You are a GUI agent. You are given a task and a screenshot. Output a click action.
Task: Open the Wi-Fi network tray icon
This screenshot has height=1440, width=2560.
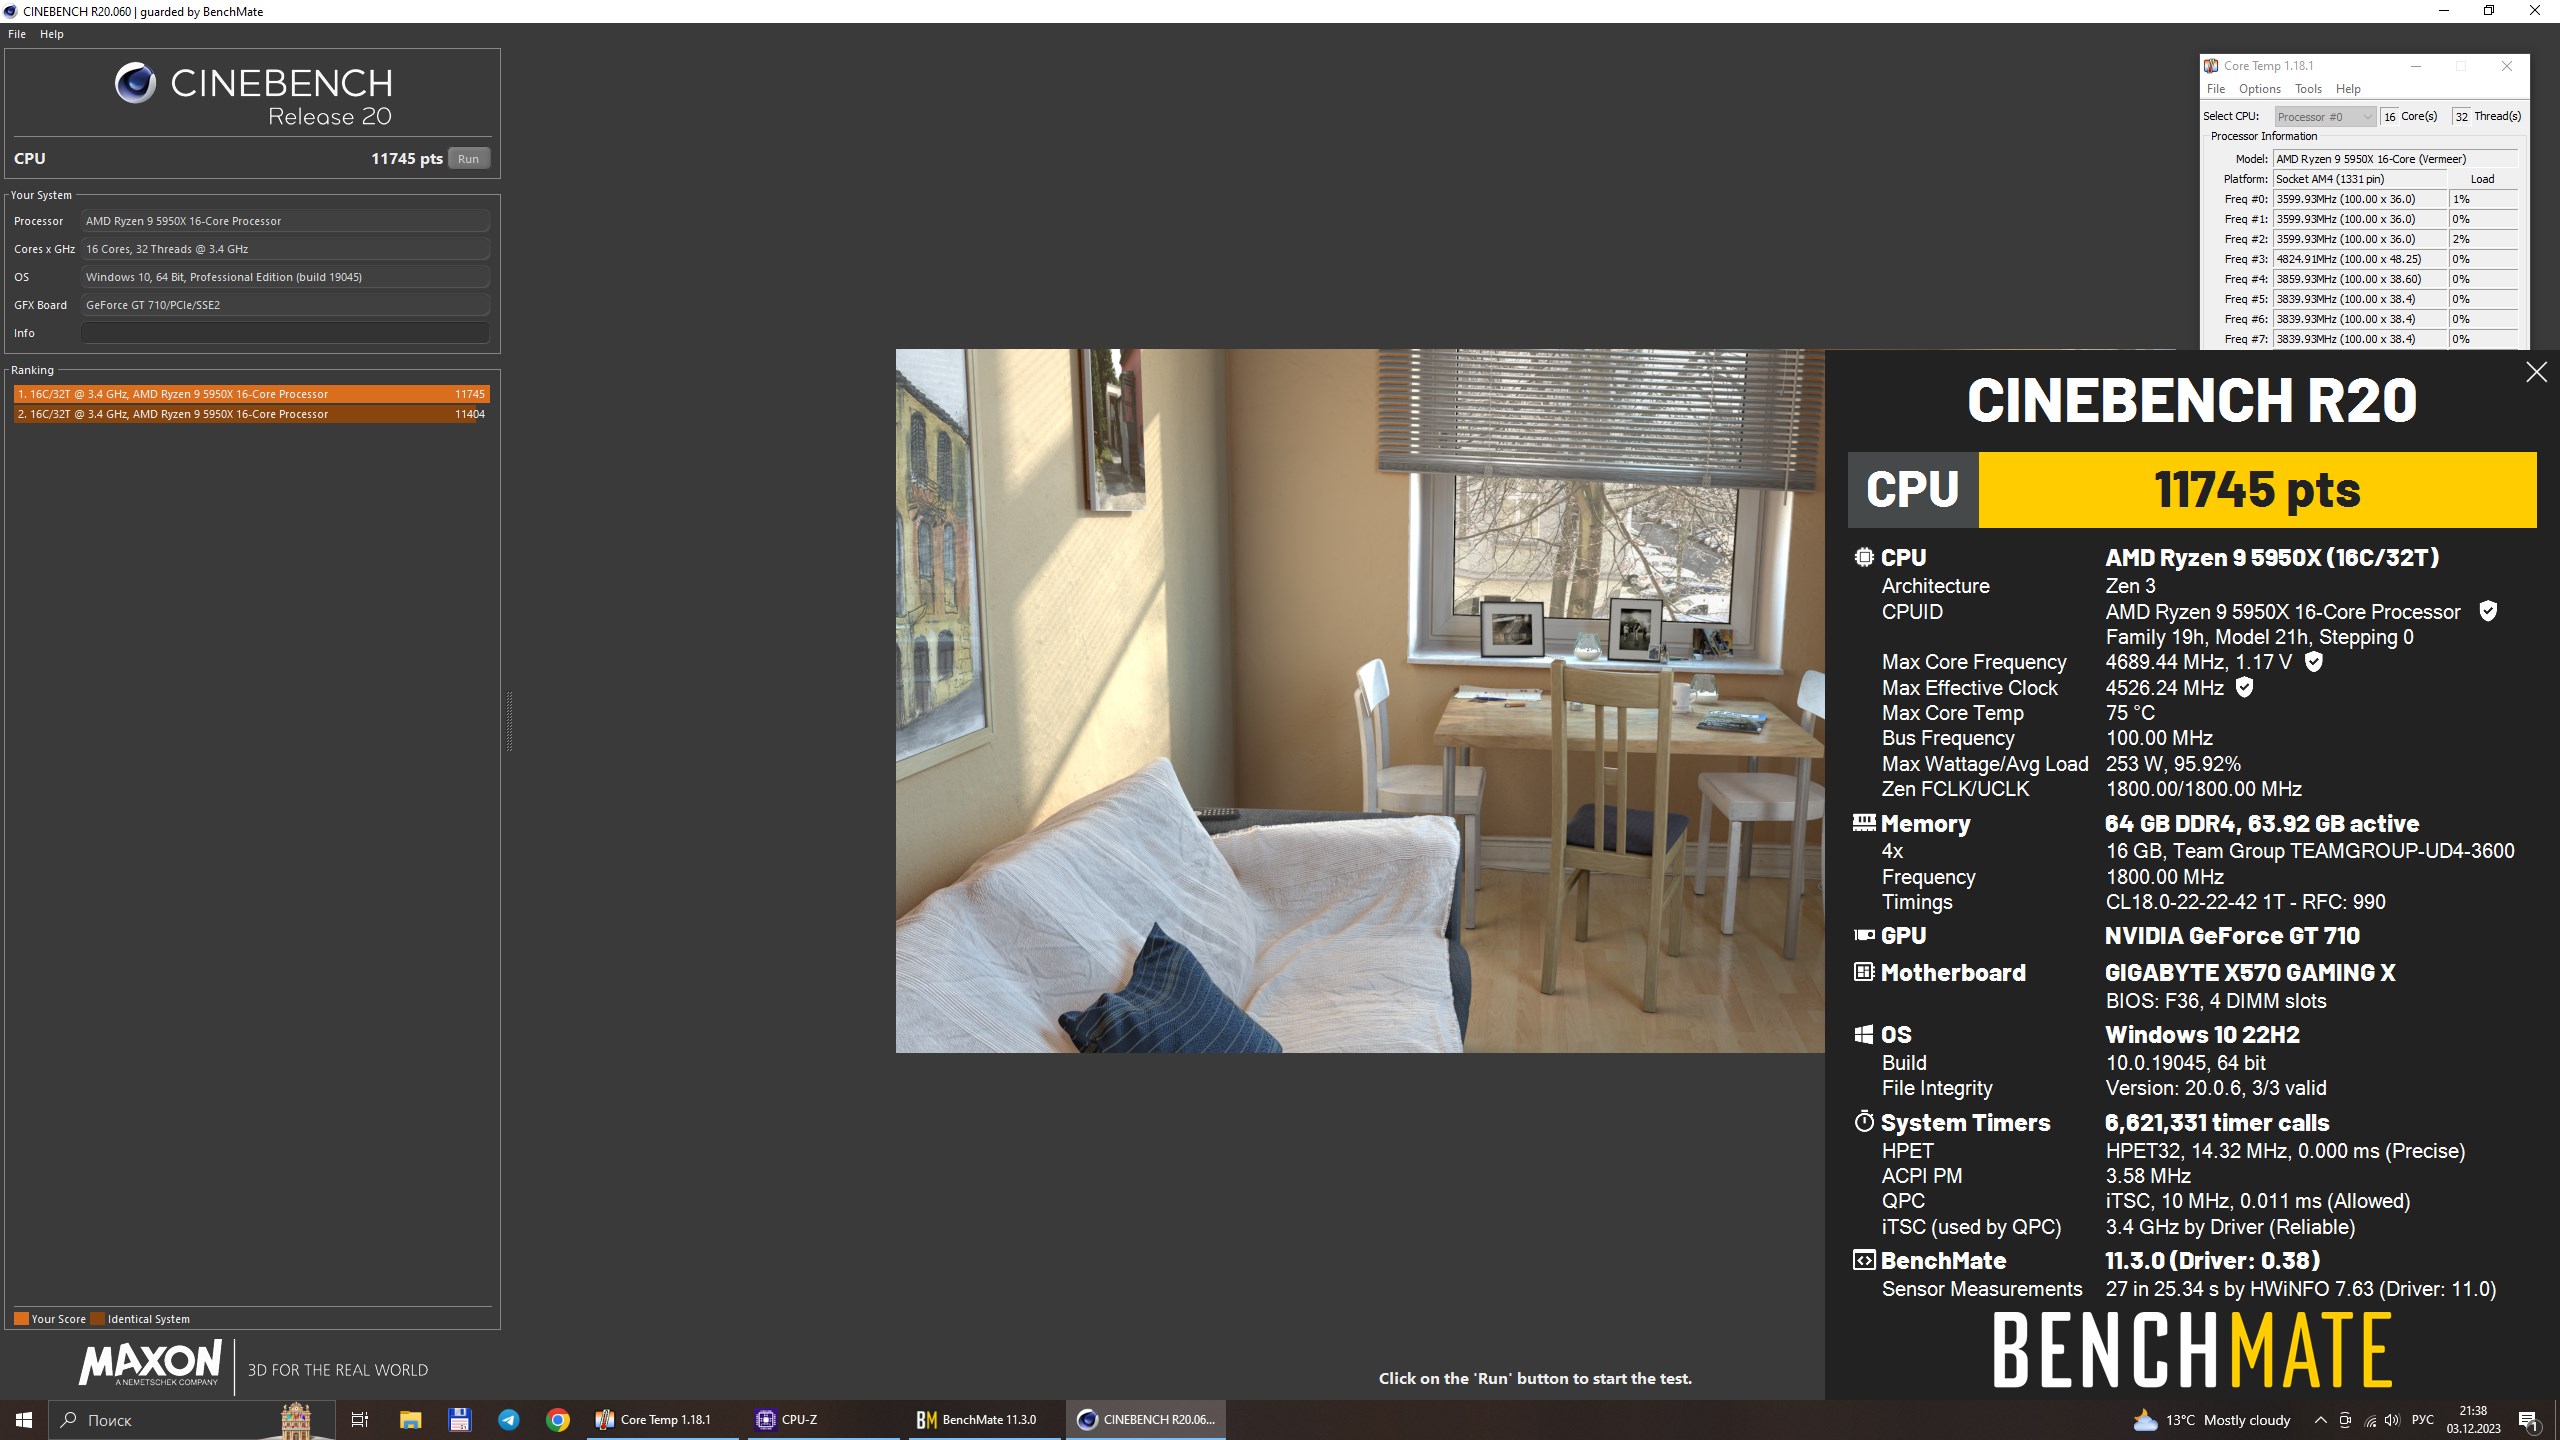(x=2369, y=1420)
